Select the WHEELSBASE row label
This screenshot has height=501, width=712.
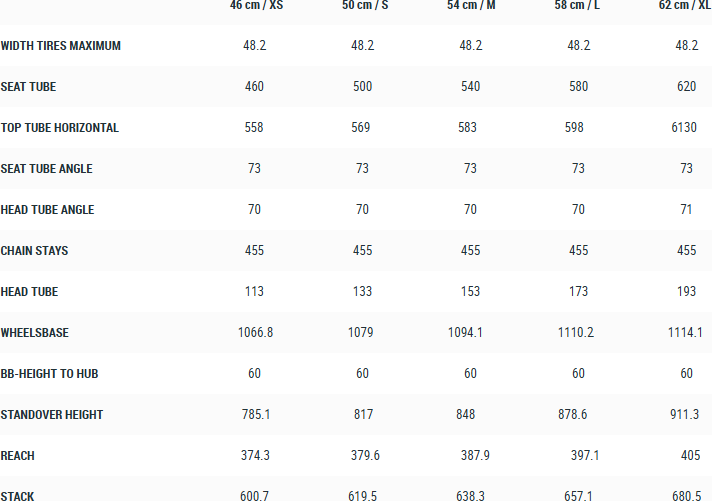(35, 333)
